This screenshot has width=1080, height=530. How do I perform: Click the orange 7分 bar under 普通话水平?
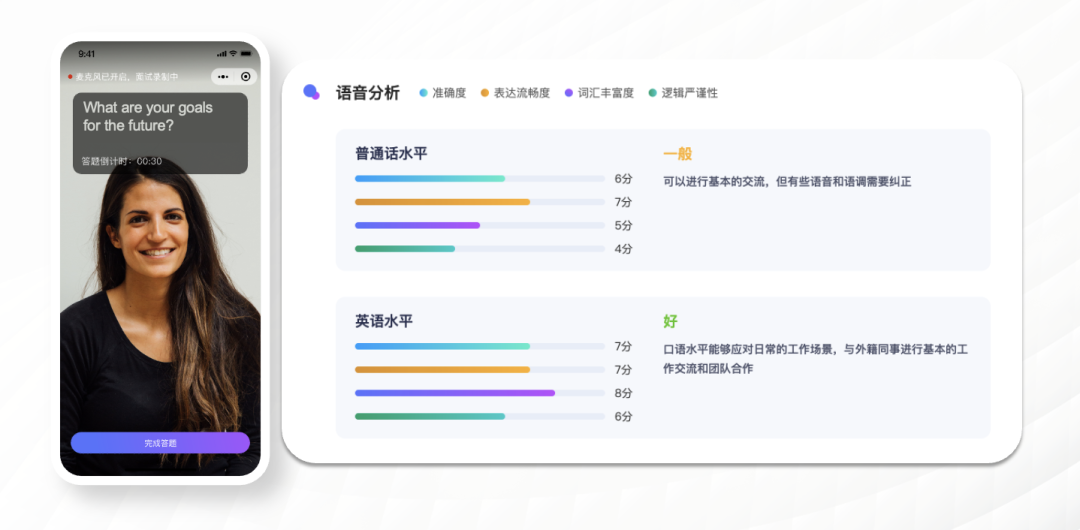[442, 202]
